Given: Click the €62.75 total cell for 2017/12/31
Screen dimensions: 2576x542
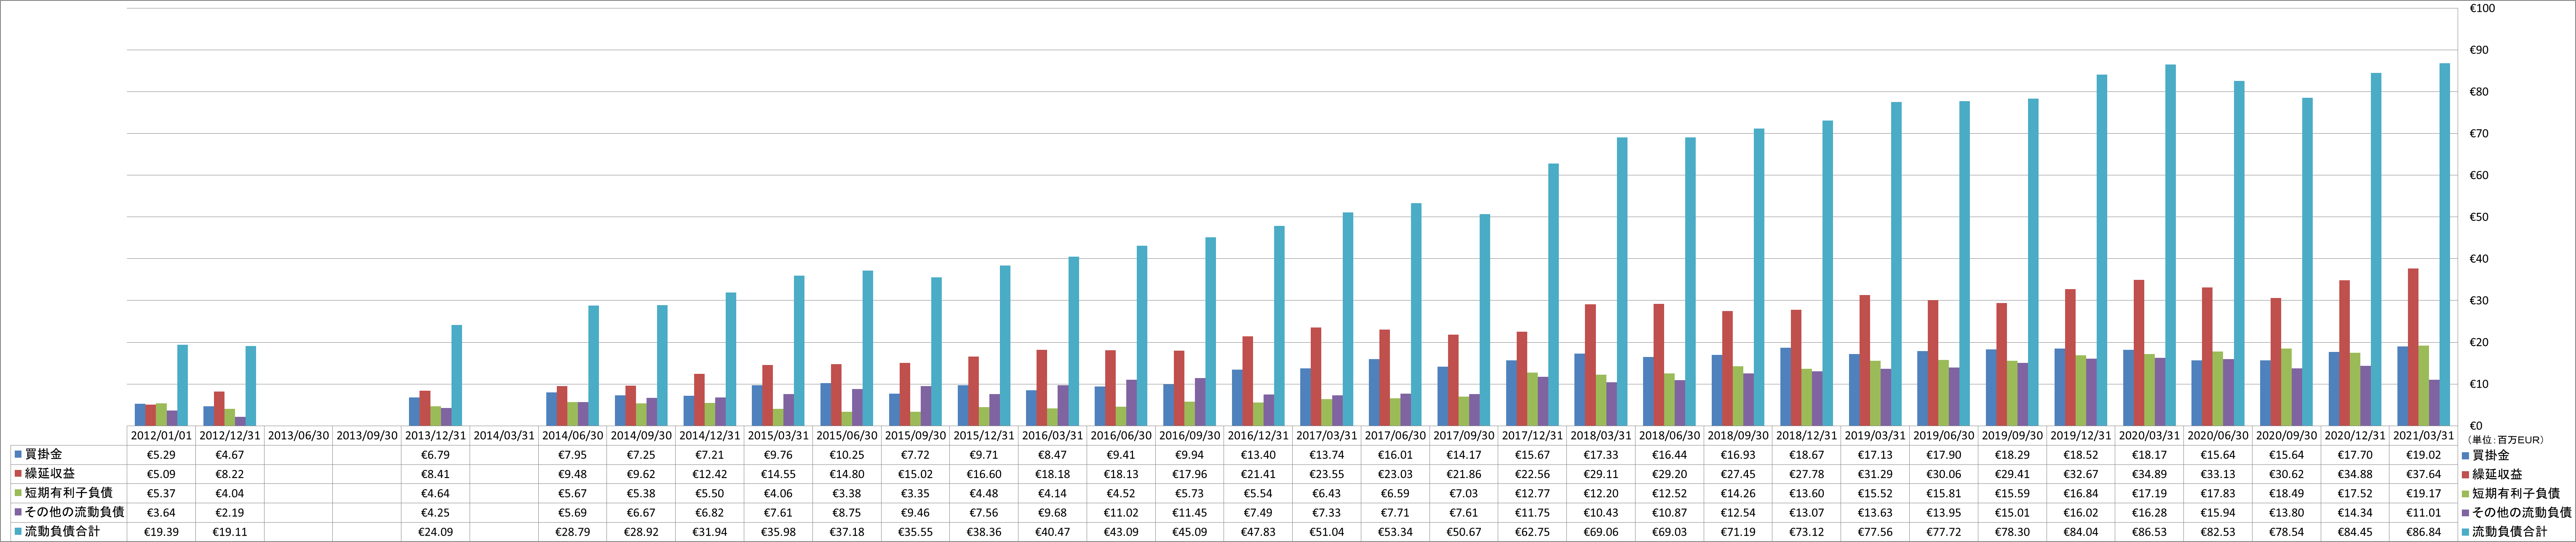Looking at the screenshot, I should click(x=1532, y=532).
